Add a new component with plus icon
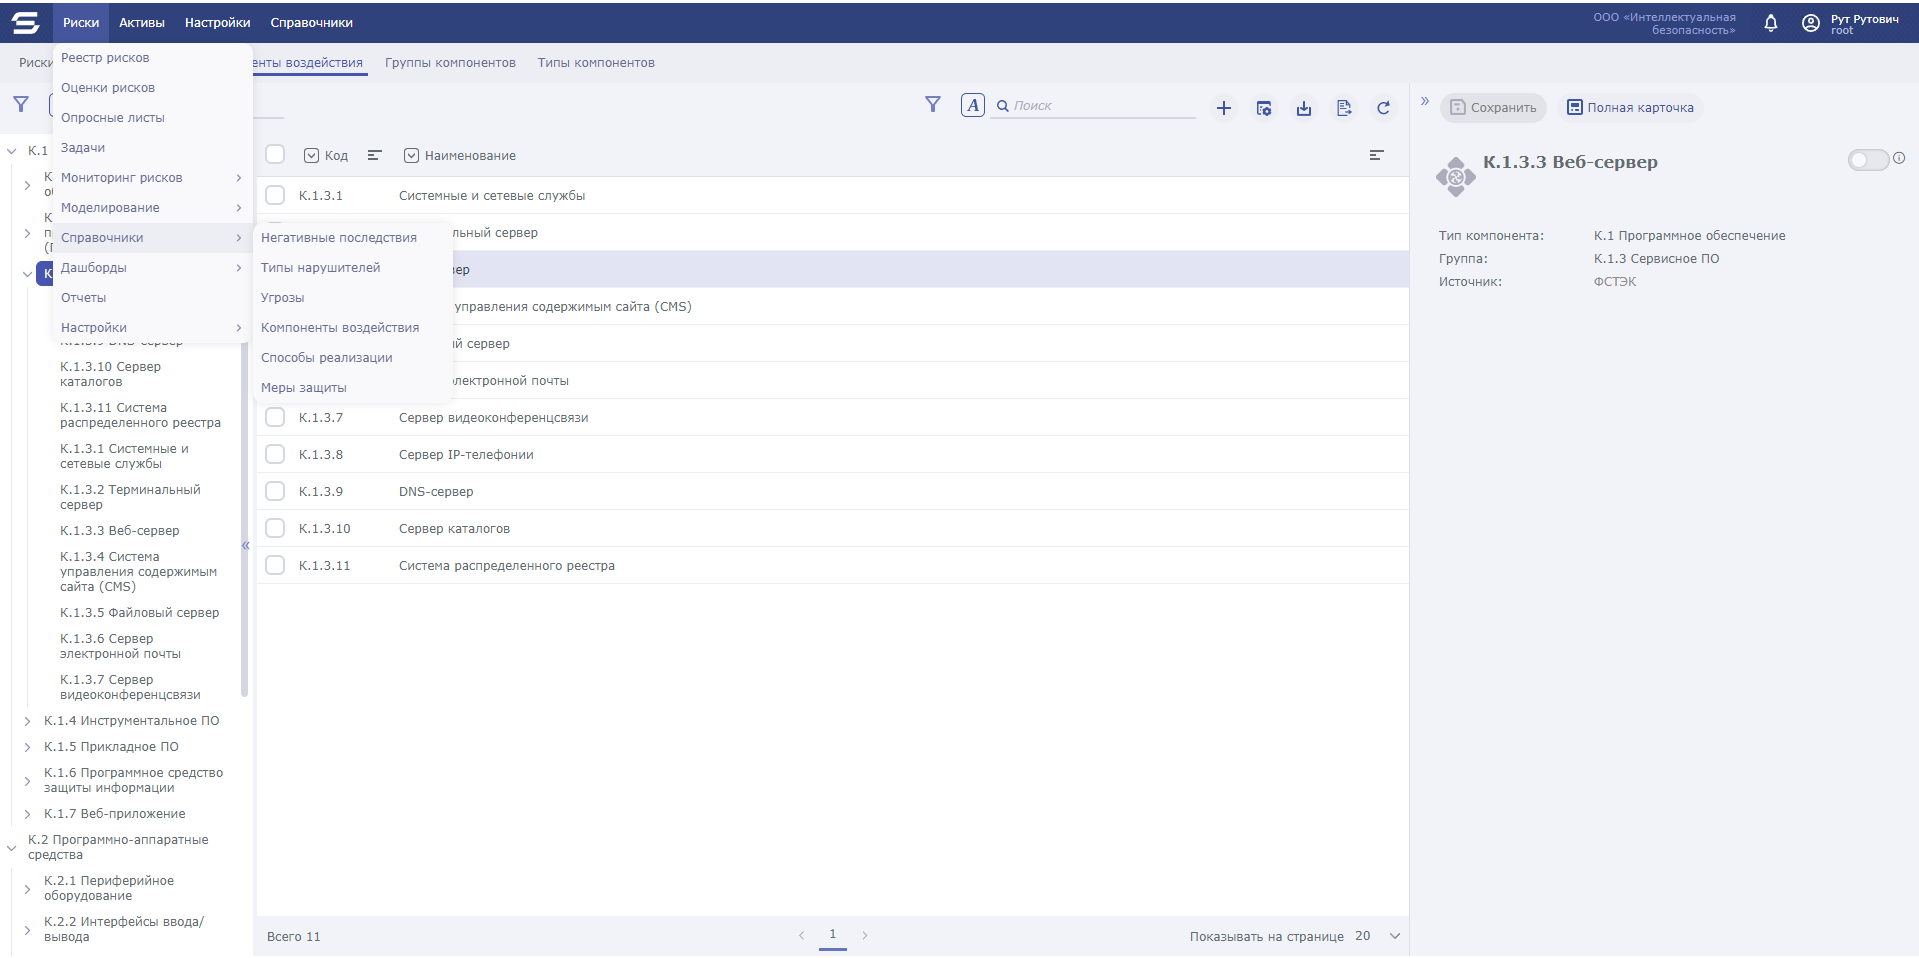This screenshot has height=958, width=1919. [x=1224, y=108]
